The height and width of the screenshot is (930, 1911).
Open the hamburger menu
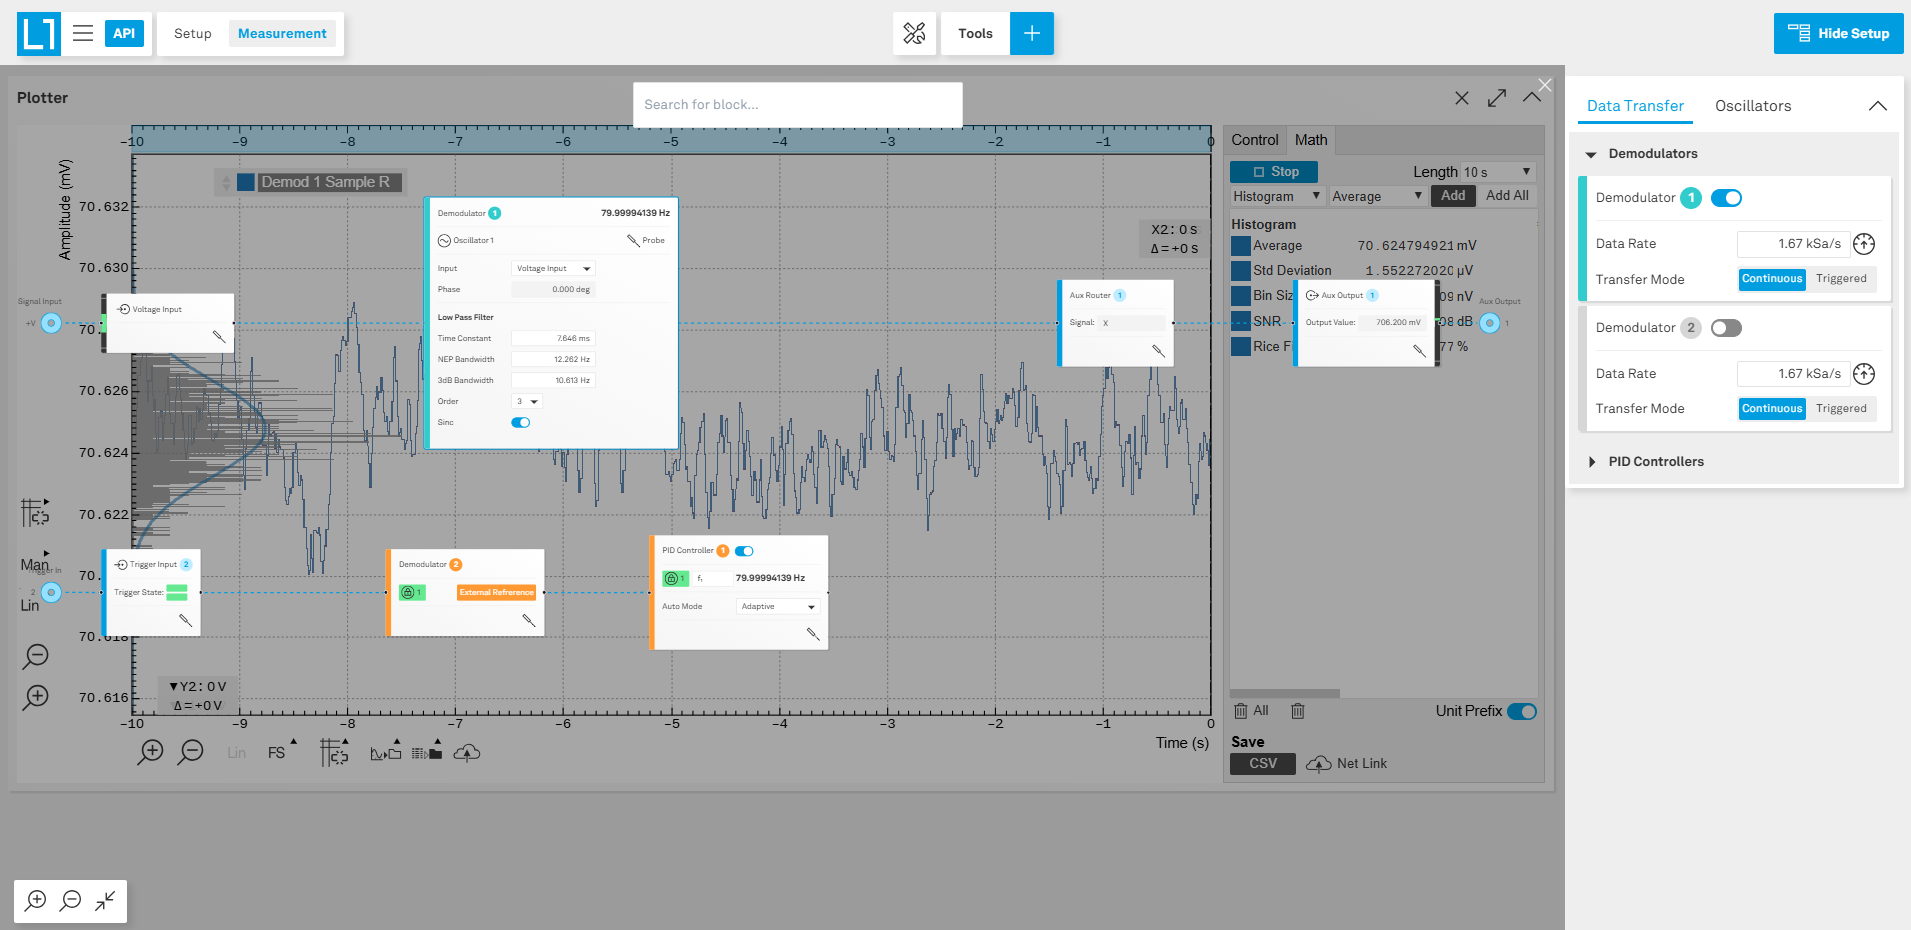pos(83,33)
